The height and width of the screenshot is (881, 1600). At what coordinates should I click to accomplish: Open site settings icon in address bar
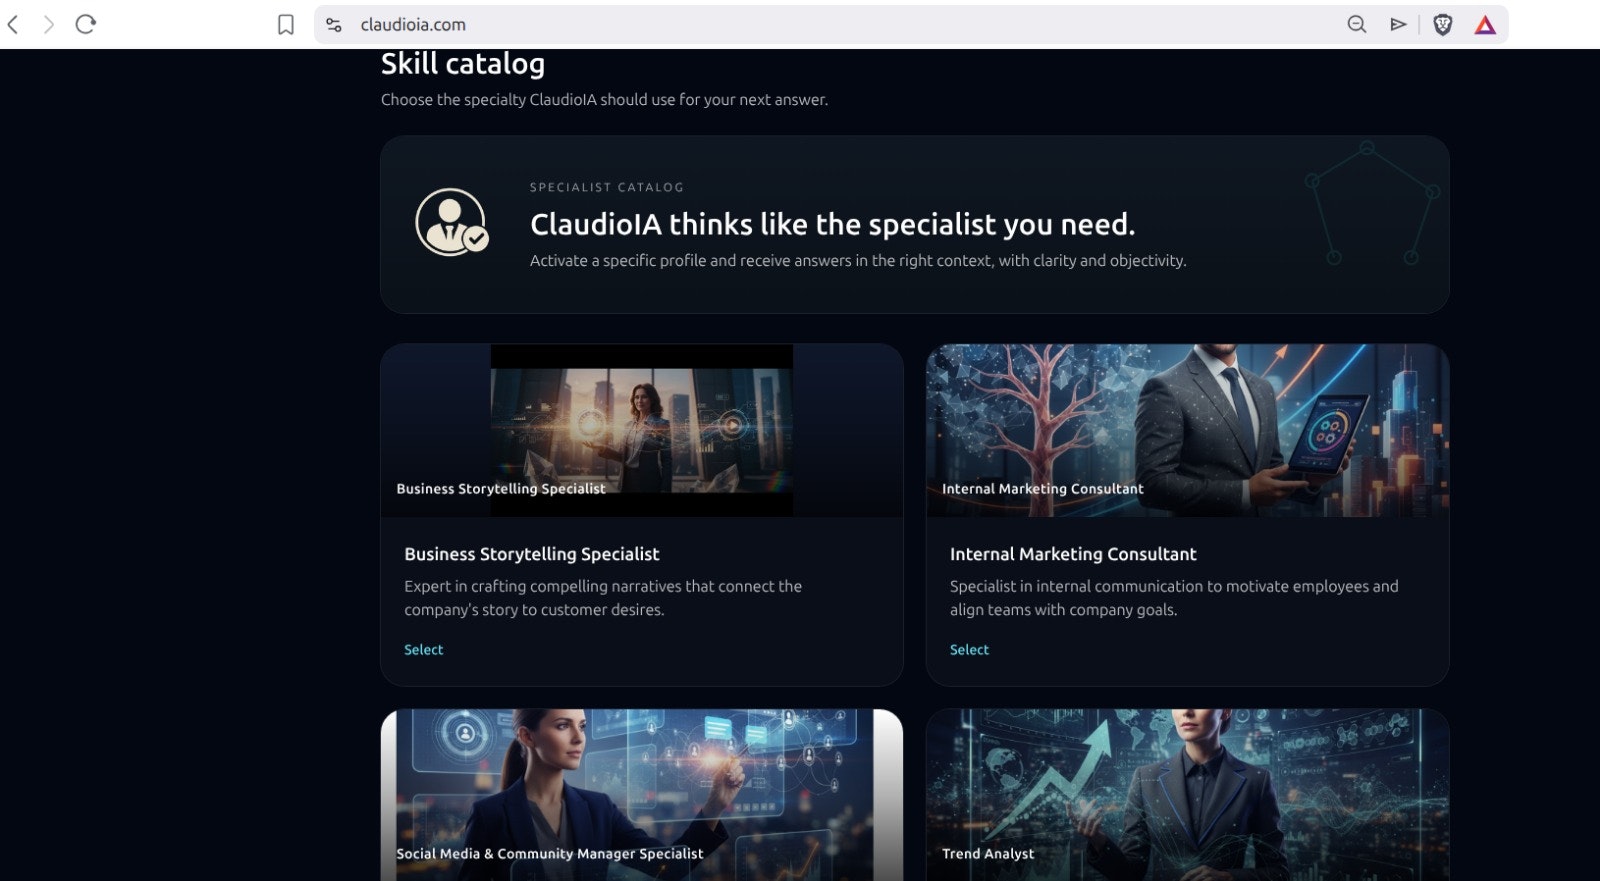[334, 25]
